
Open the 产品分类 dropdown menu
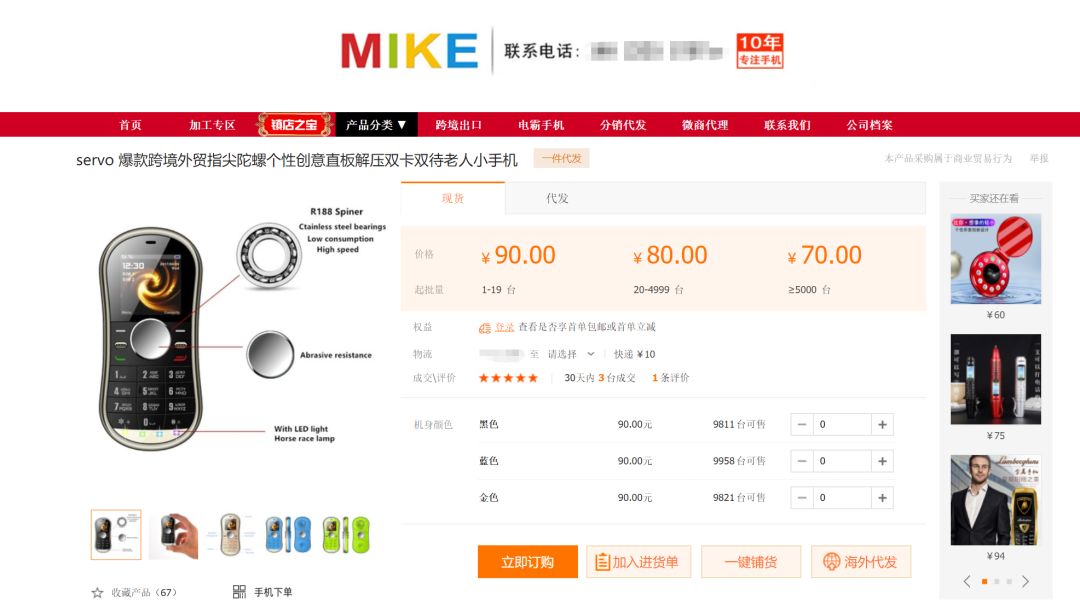click(x=376, y=125)
